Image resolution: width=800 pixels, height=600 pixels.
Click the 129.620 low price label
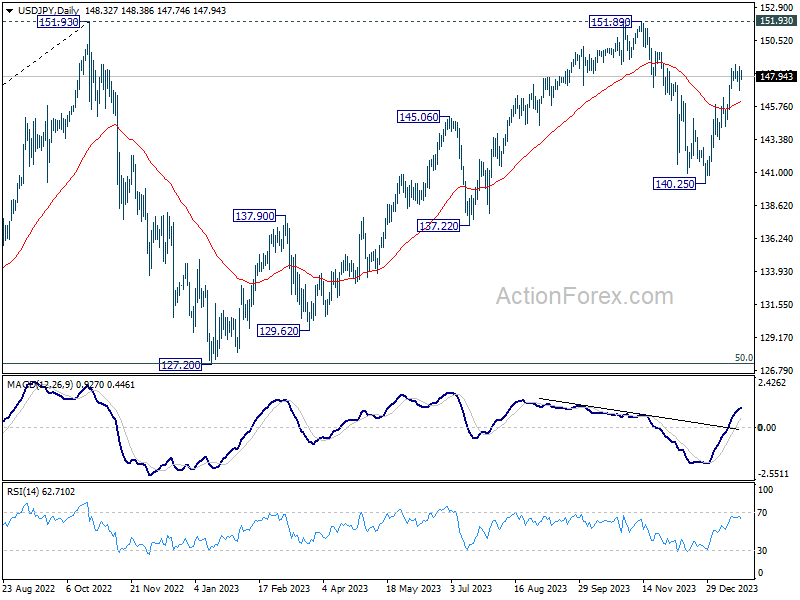click(279, 331)
